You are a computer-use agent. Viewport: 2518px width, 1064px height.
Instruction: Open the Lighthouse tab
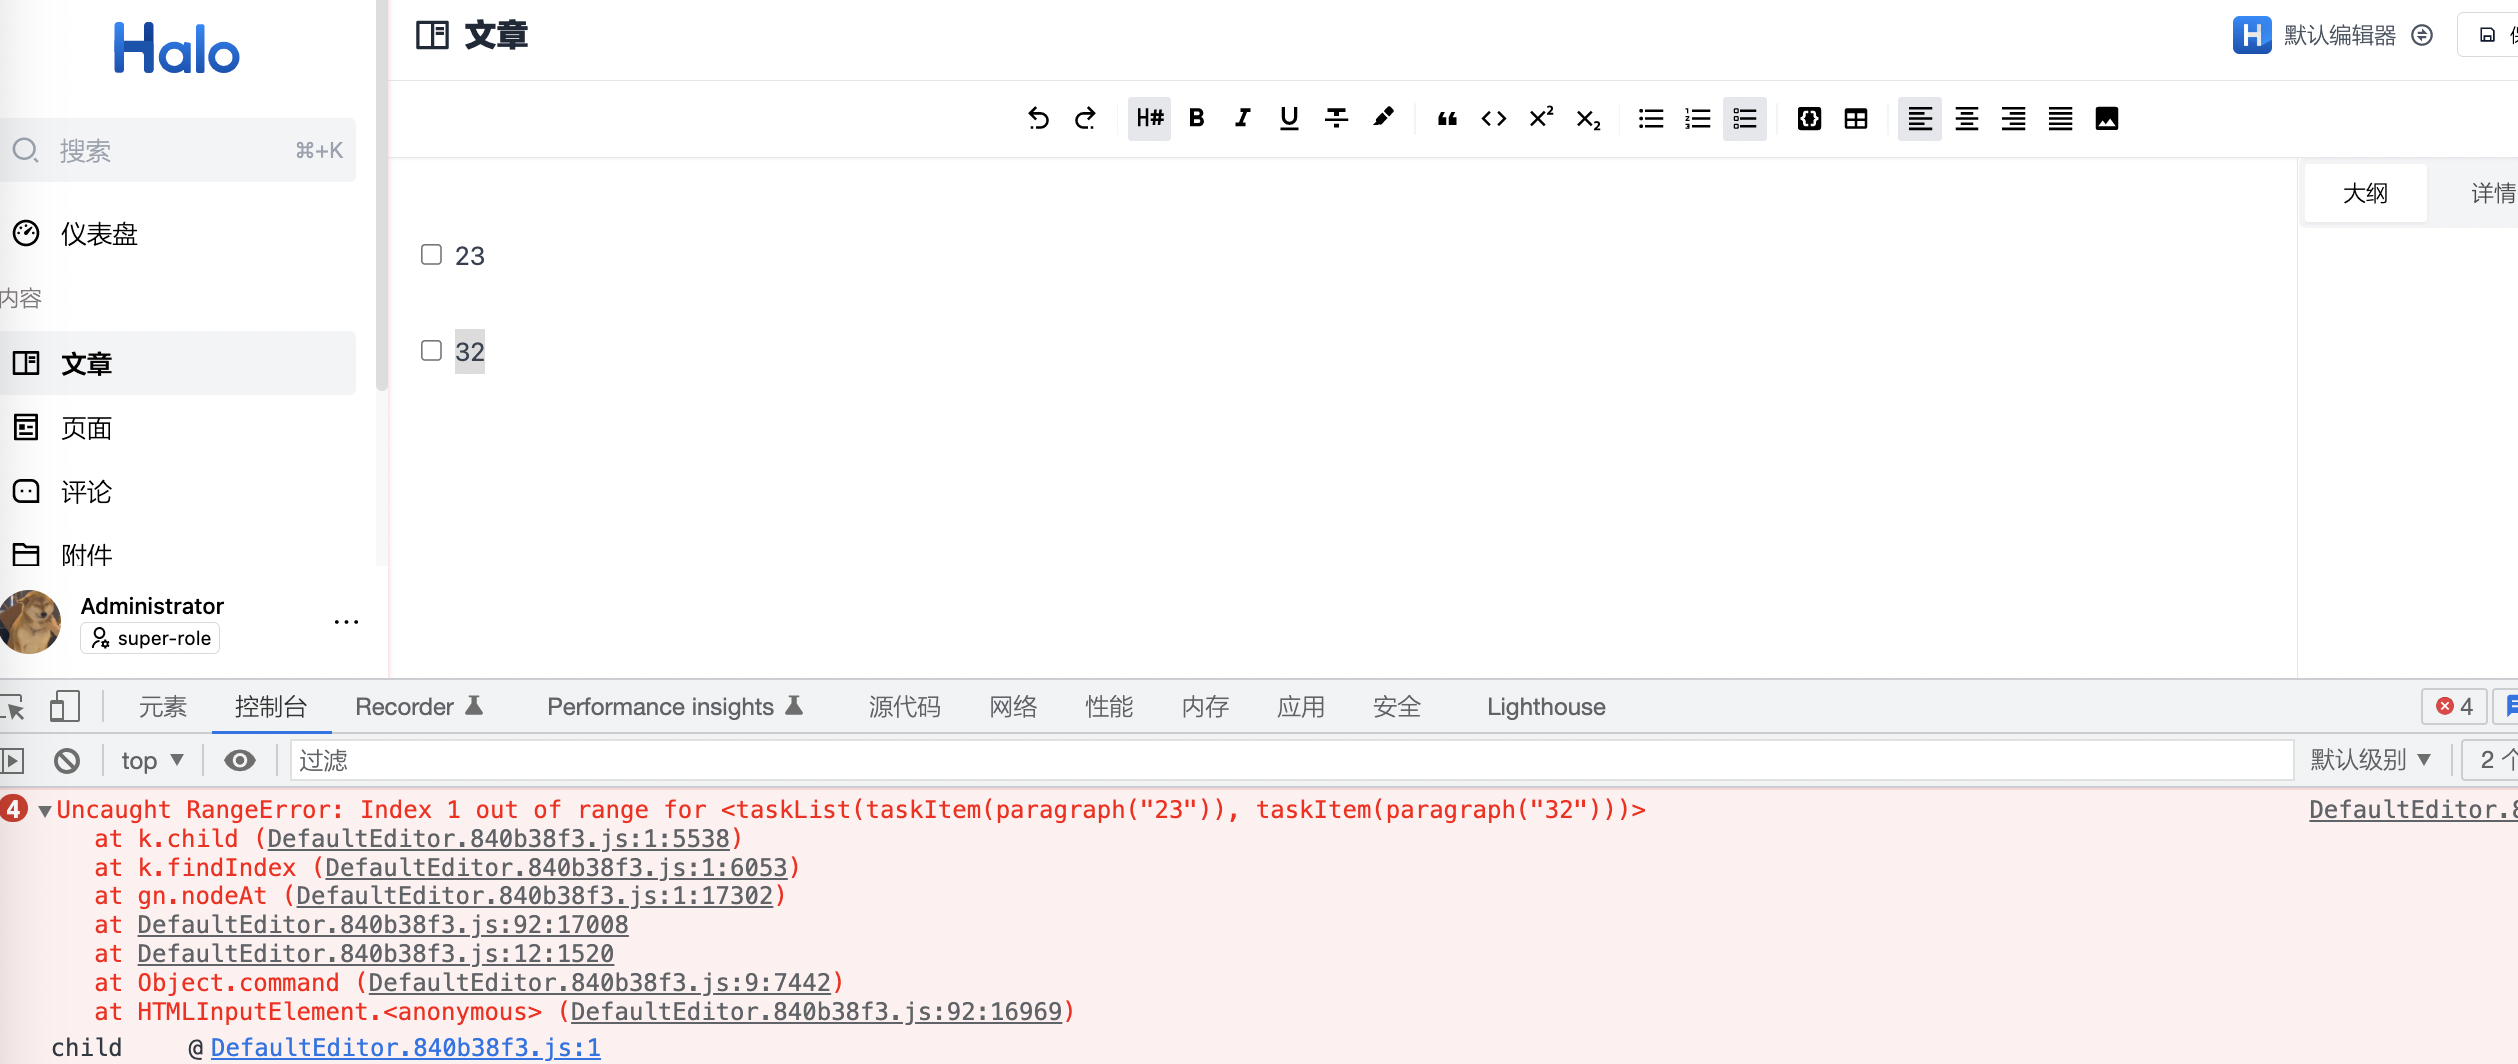pos(1546,707)
